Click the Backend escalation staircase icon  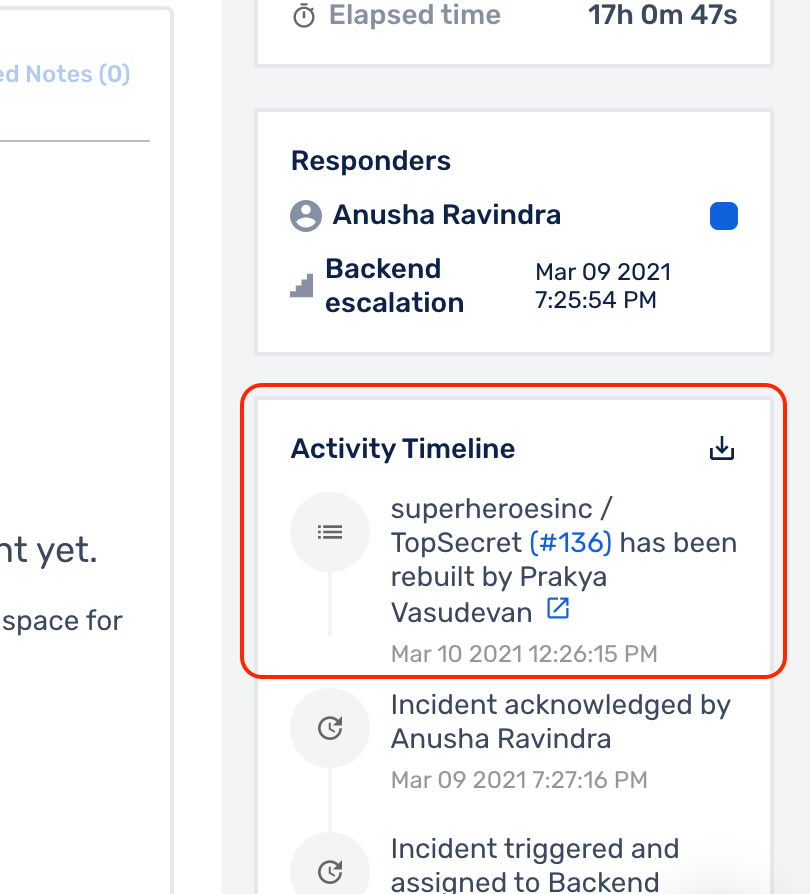[302, 285]
